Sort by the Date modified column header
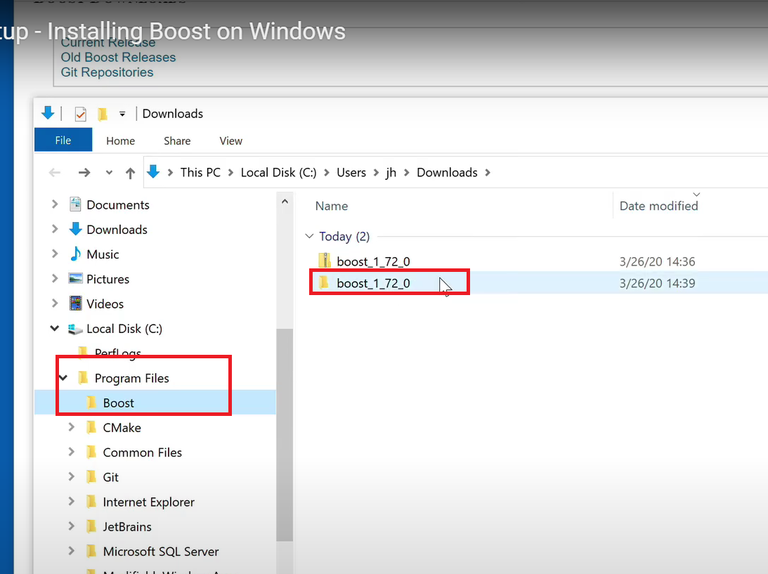The width and height of the screenshot is (768, 574). (x=659, y=206)
